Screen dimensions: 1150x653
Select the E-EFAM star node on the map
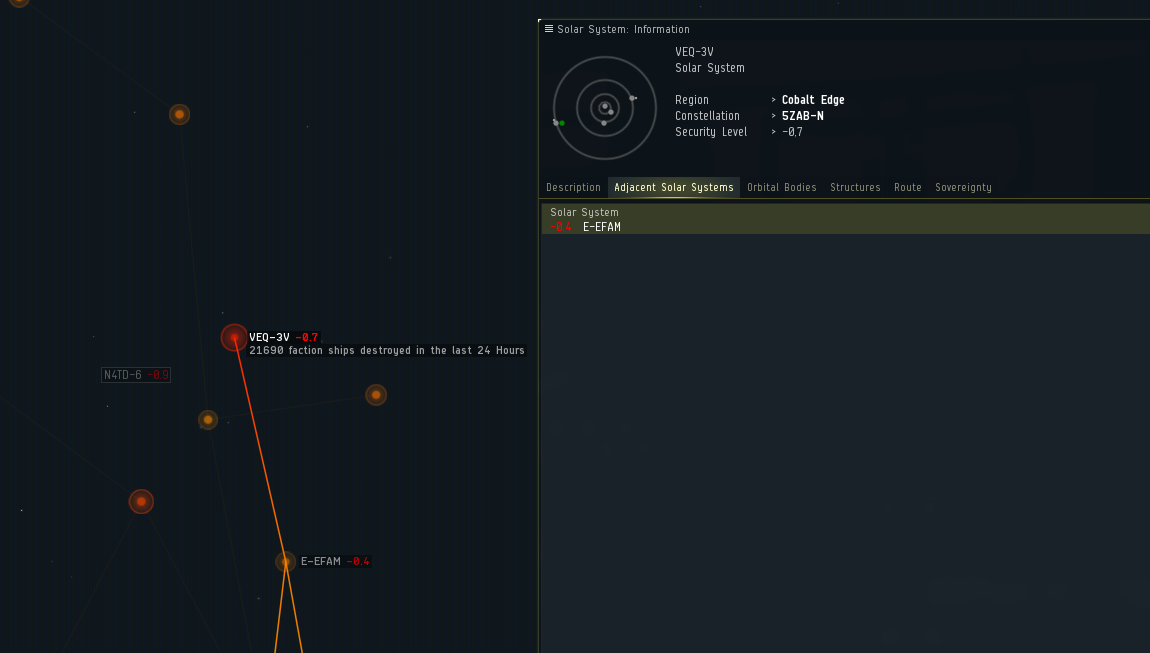285,562
